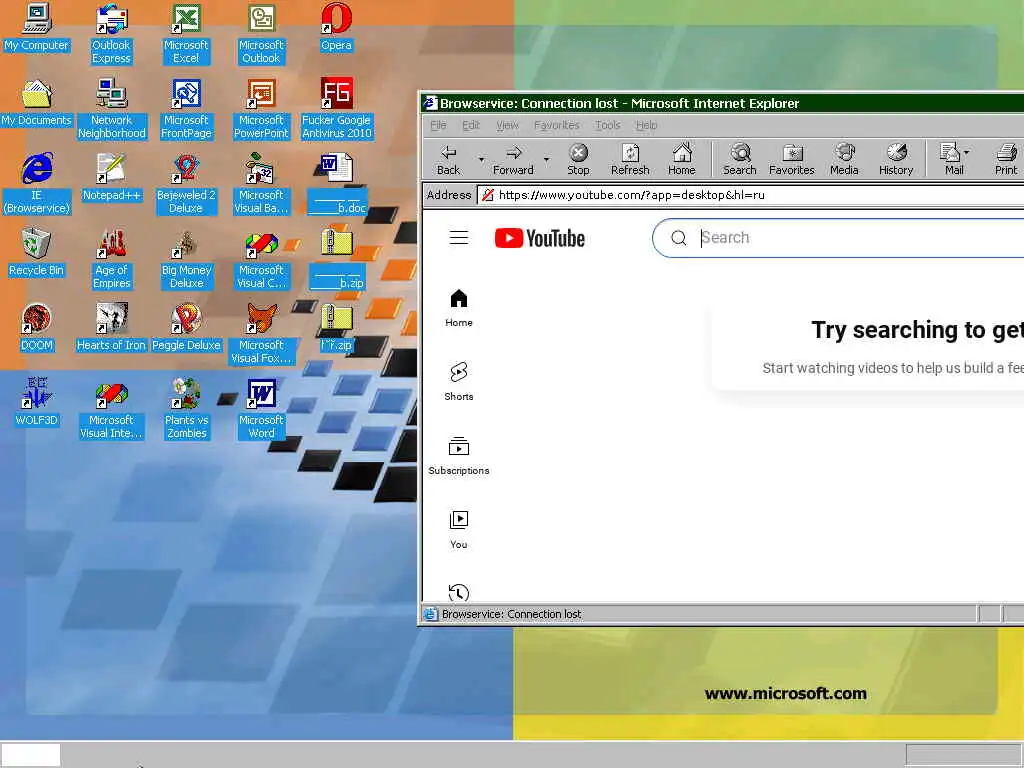The height and width of the screenshot is (768, 1024).
Task: Open Microsoft Word desktop shortcut
Action: click(261, 409)
